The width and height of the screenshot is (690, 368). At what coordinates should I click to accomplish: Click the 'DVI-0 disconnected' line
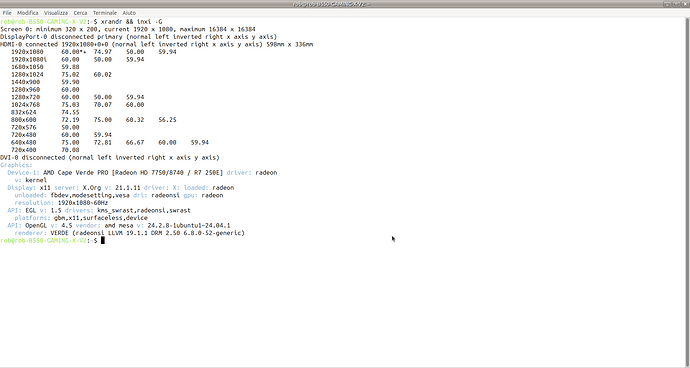110,158
